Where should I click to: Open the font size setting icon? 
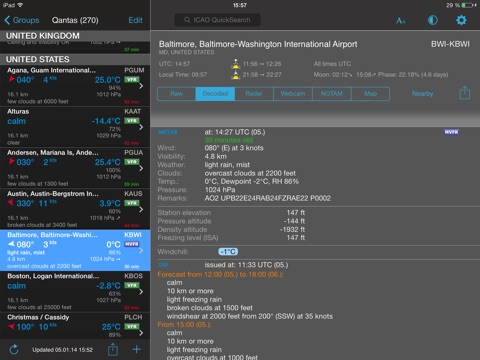(400, 21)
